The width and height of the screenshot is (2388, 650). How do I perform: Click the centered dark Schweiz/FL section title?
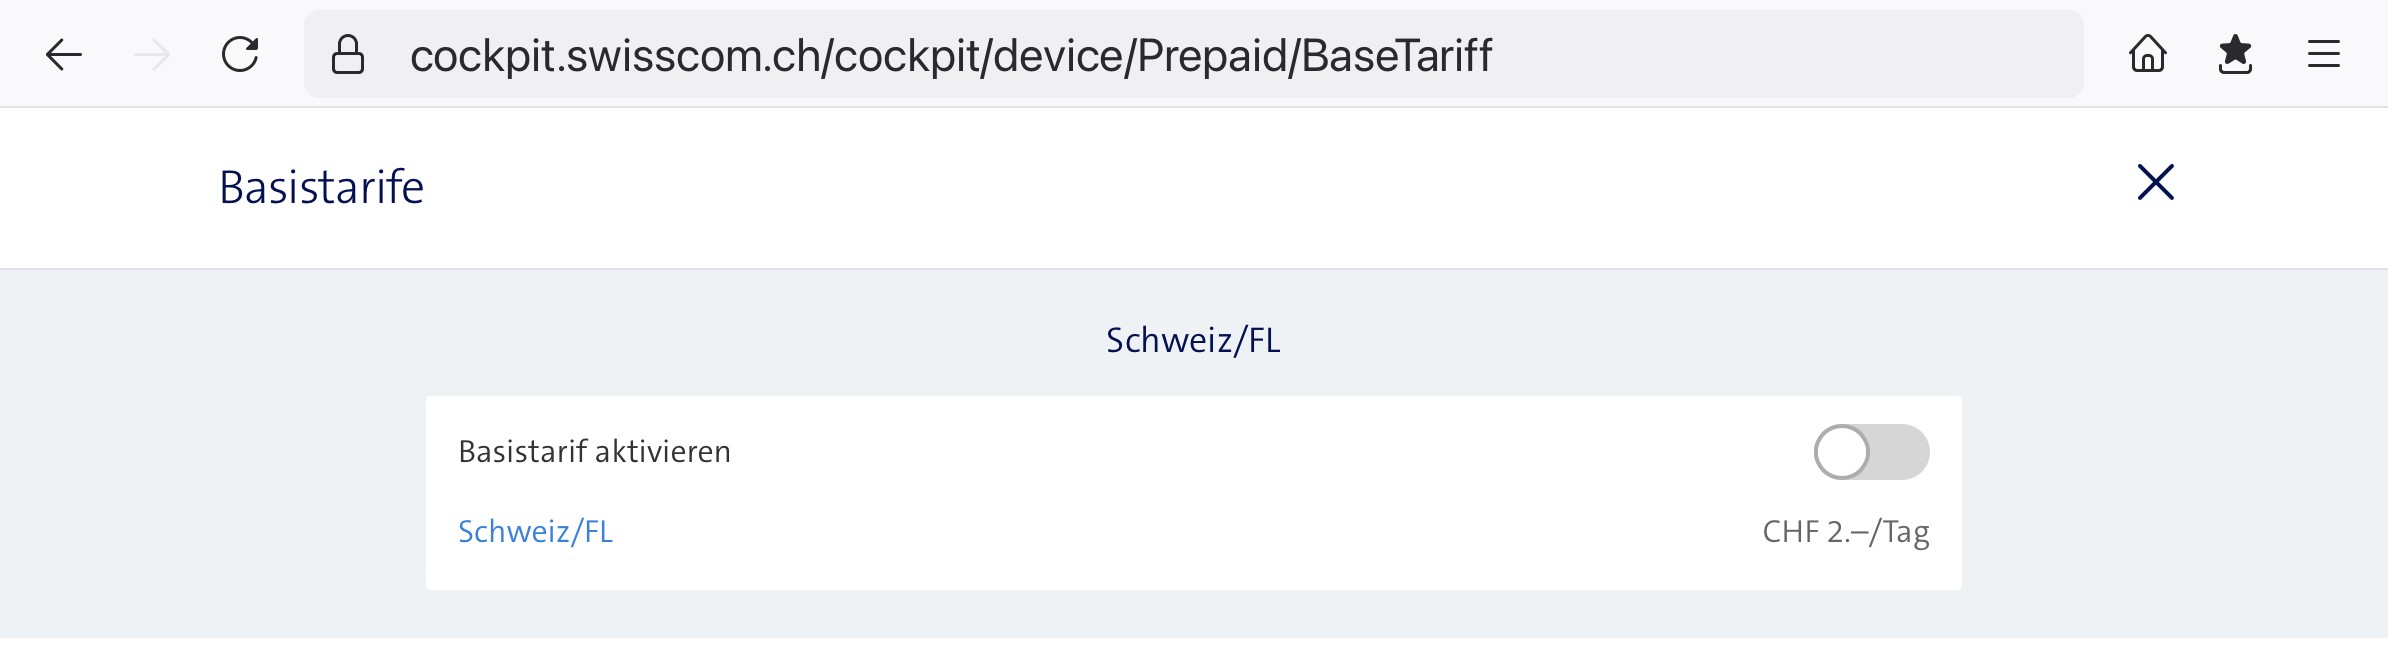pyautogui.click(x=1193, y=341)
